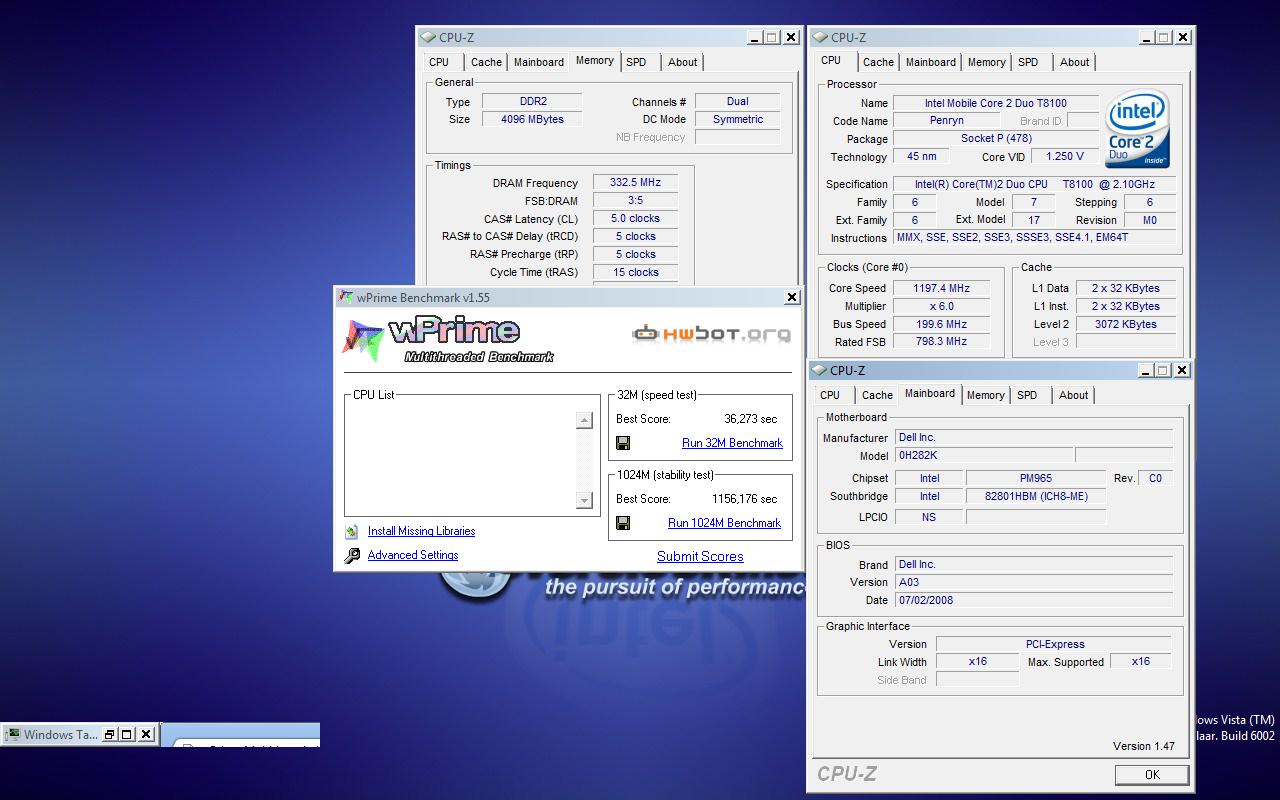The width and height of the screenshot is (1280, 800).
Task: Open the CPU tab in Memory CPU-Z window
Action: coord(439,62)
